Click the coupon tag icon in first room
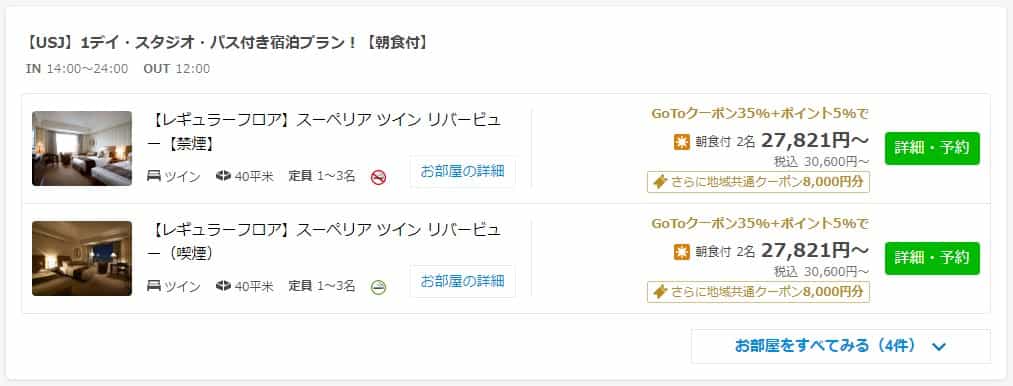The width and height of the screenshot is (1013, 386). pyautogui.click(x=660, y=182)
